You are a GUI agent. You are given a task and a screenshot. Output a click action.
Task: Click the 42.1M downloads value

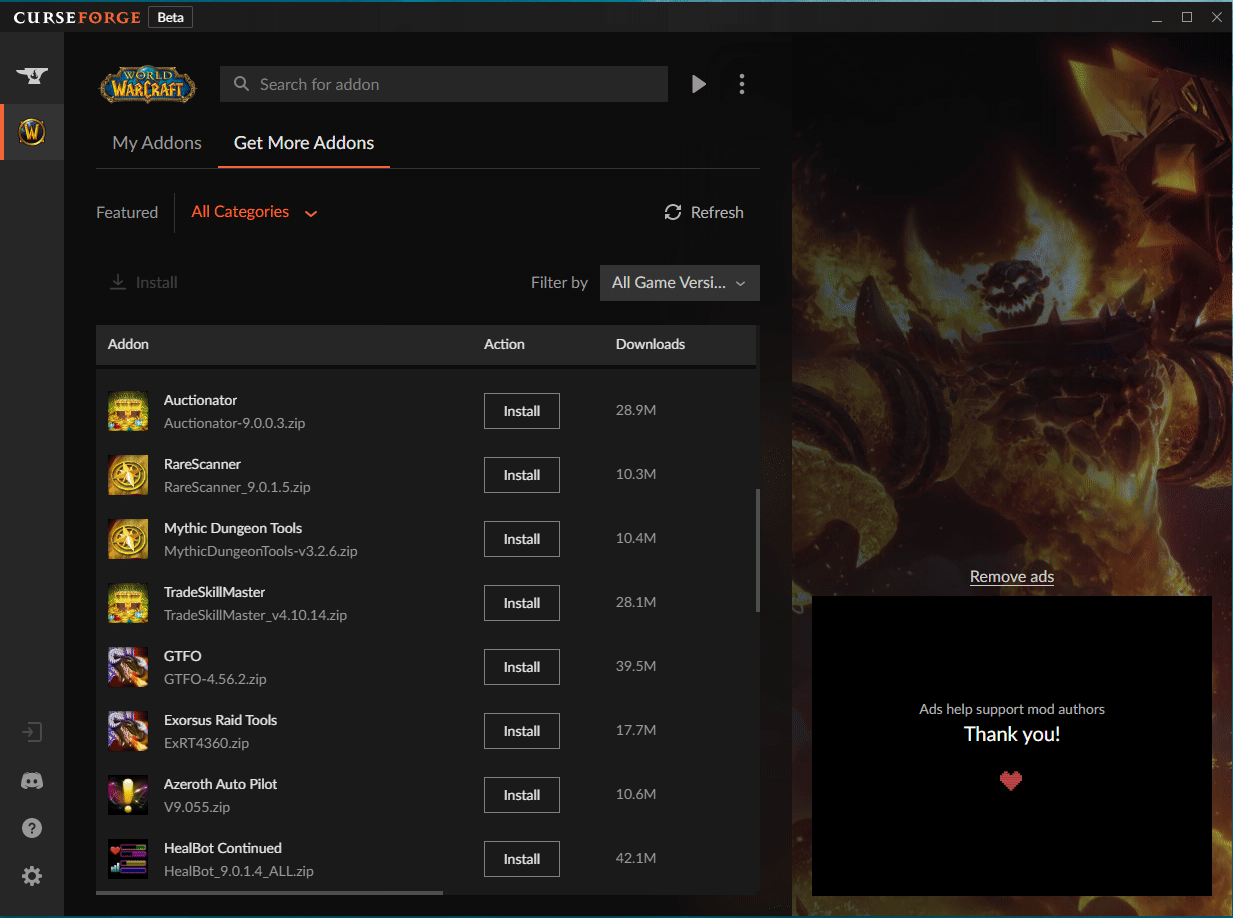[636, 858]
